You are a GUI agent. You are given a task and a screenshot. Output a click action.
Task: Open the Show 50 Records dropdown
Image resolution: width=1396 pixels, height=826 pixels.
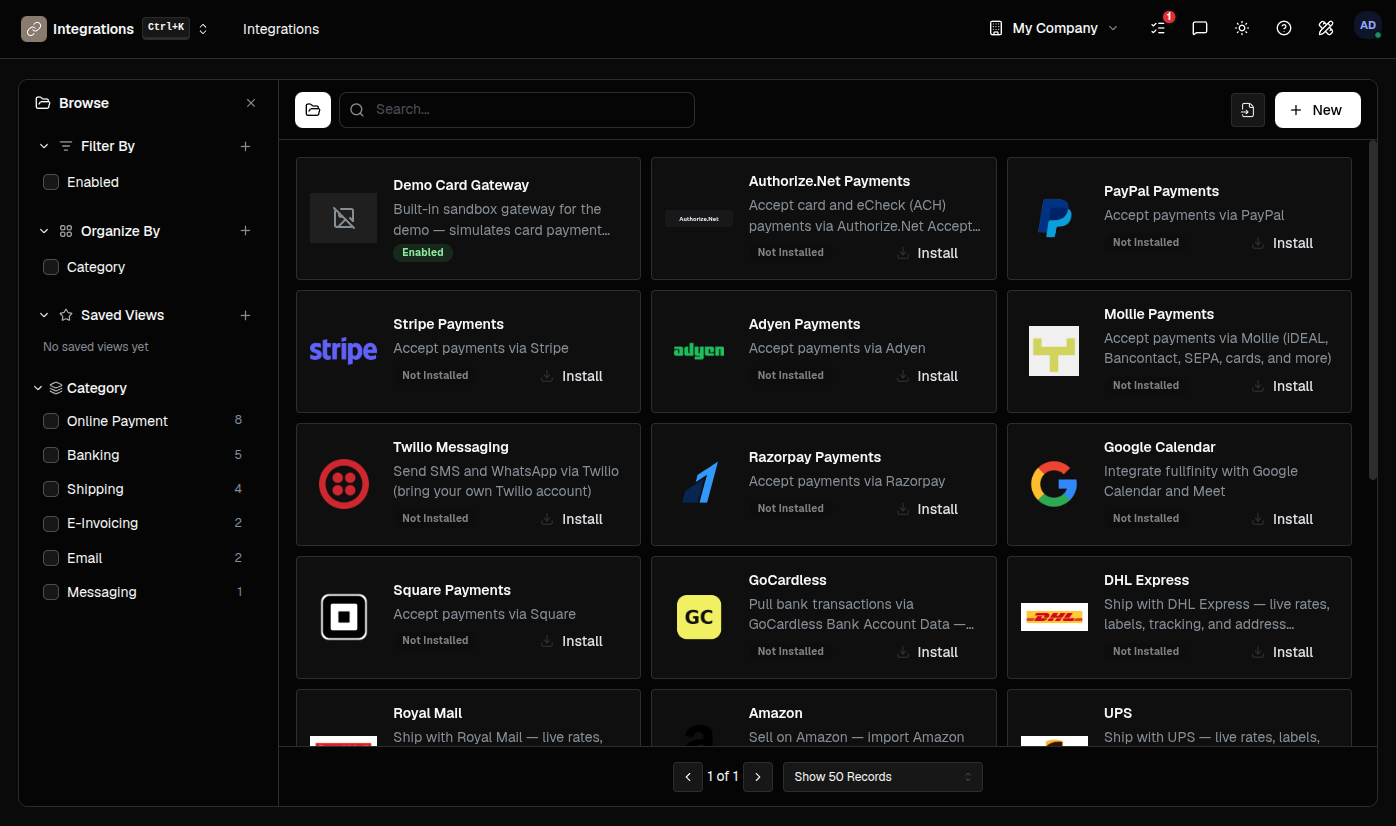click(x=883, y=777)
